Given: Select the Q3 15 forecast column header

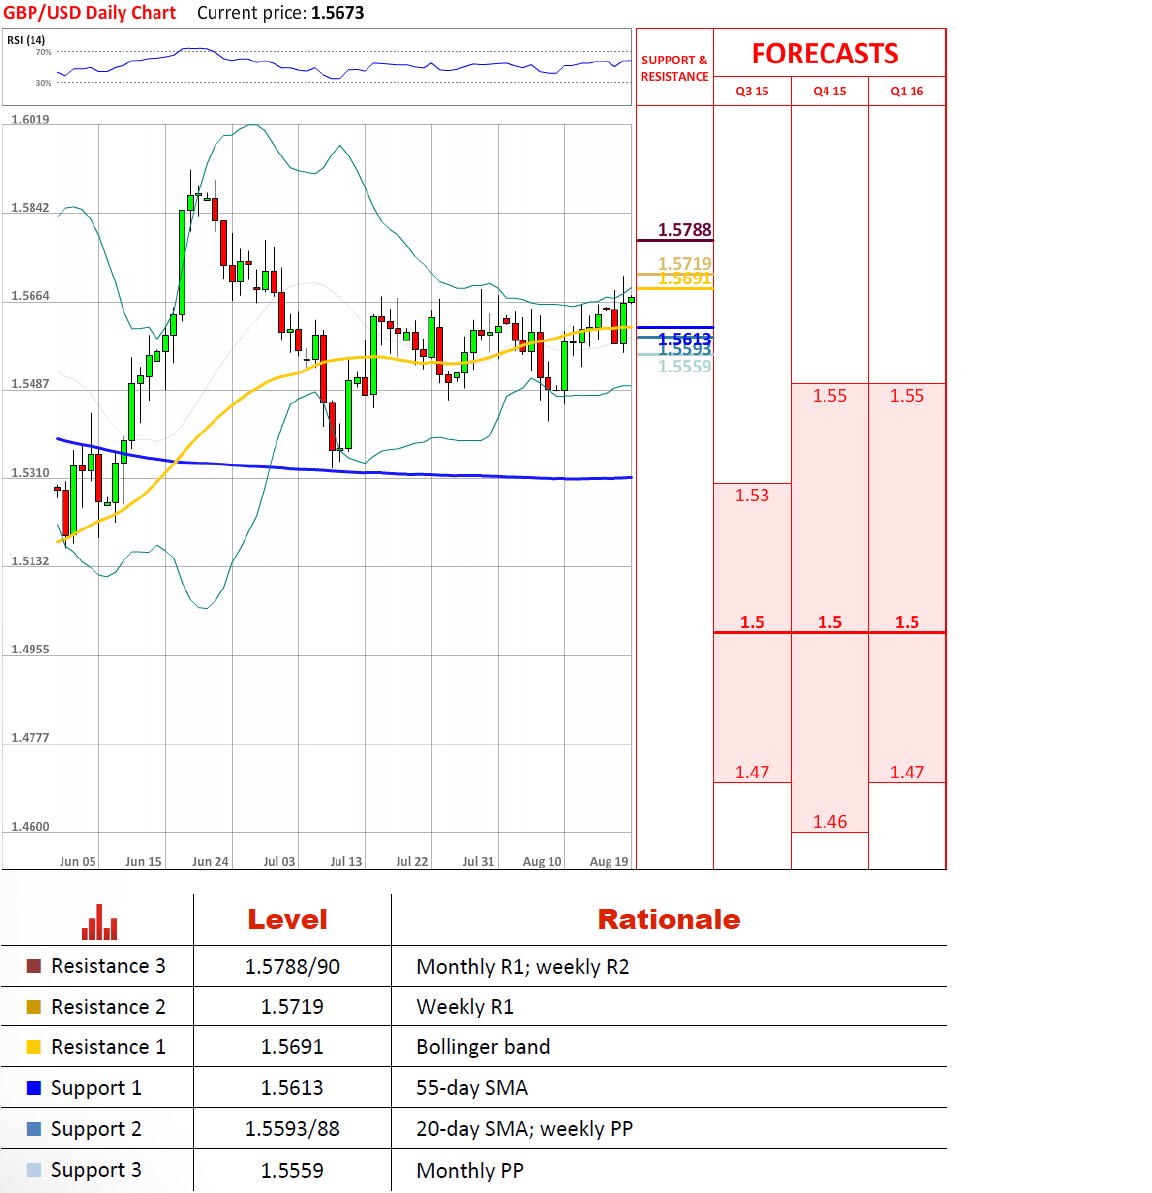Looking at the screenshot, I should pos(752,91).
